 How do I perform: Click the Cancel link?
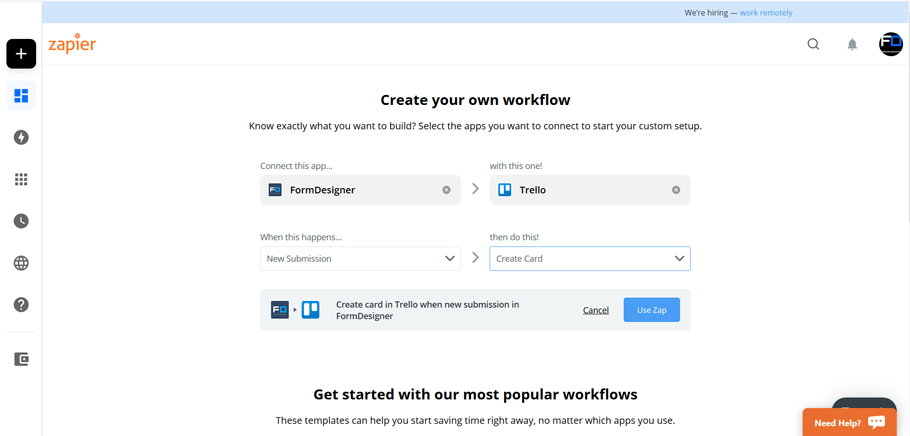click(596, 310)
